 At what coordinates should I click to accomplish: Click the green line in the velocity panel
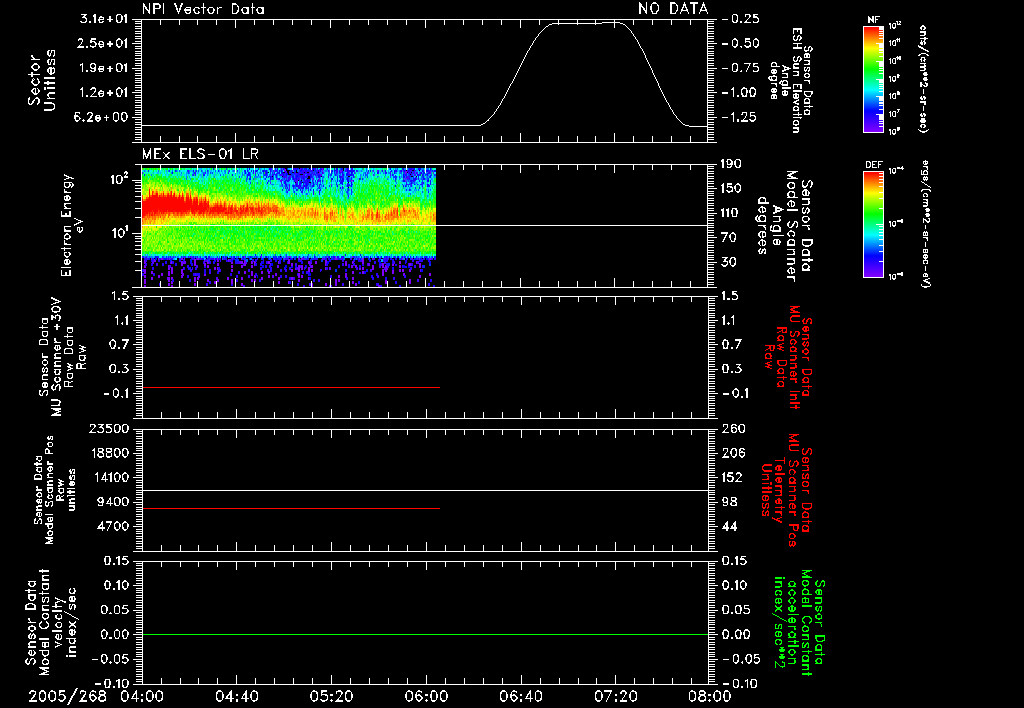click(x=424, y=634)
